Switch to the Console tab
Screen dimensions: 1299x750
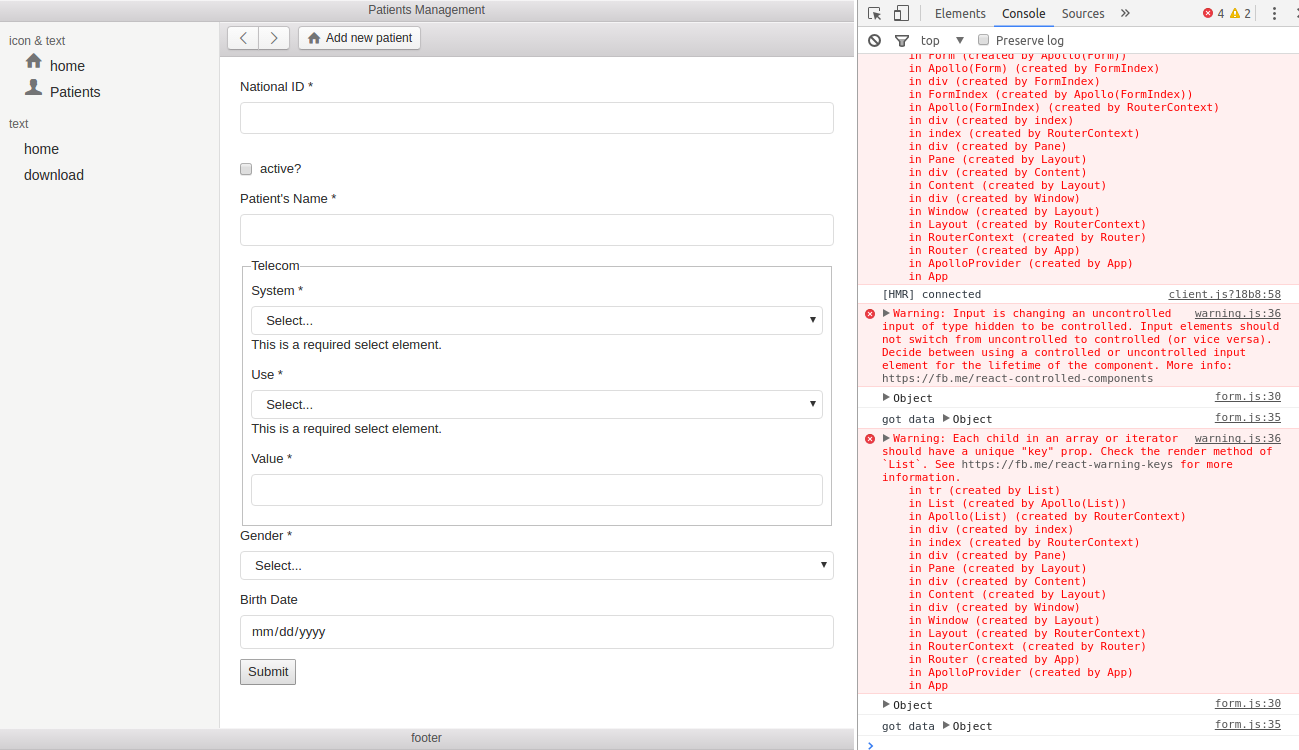pyautogui.click(x=1023, y=13)
